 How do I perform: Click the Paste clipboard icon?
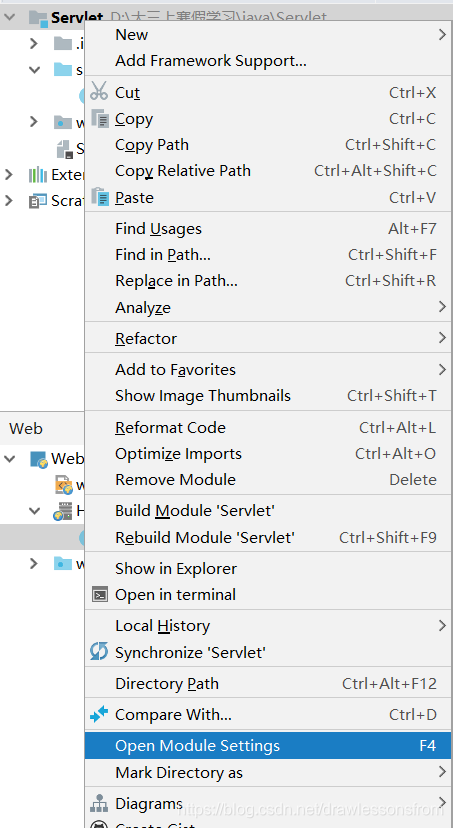pyautogui.click(x=100, y=197)
